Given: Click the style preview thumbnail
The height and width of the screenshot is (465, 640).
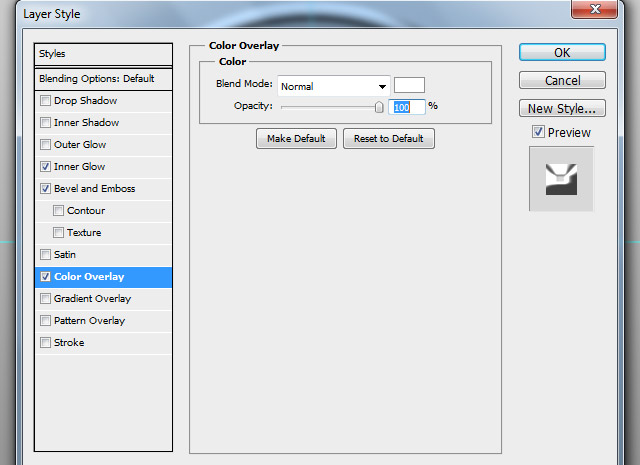Looking at the screenshot, I should 561,179.
